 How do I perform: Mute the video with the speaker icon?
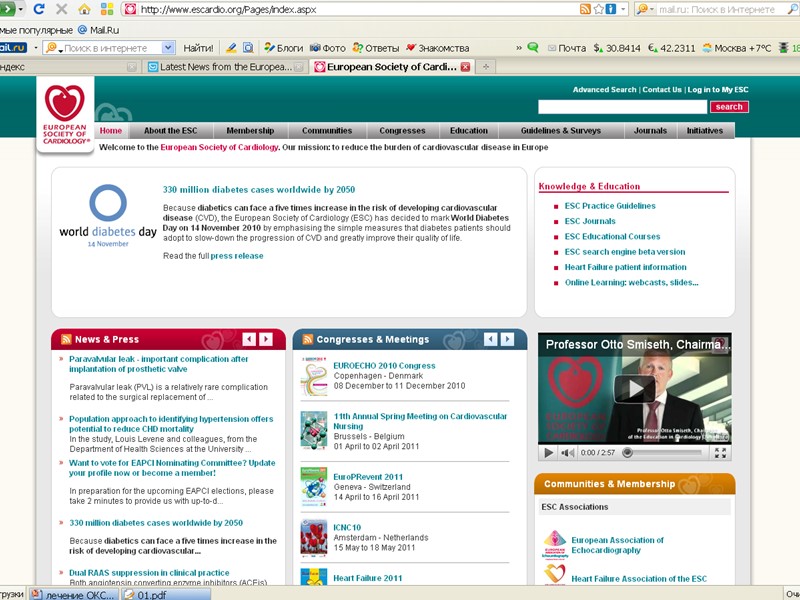pyautogui.click(x=567, y=453)
